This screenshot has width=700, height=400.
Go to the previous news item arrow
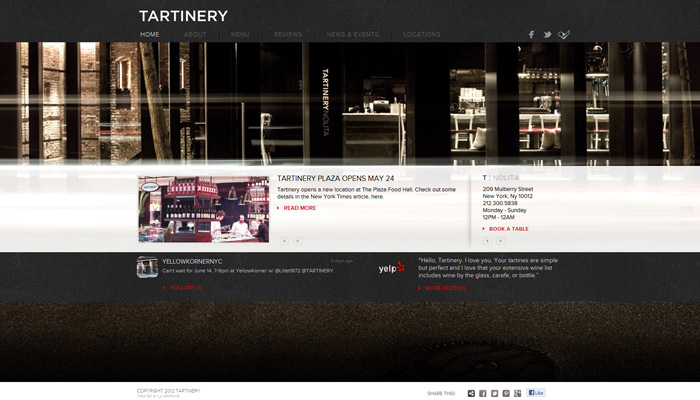click(x=284, y=241)
